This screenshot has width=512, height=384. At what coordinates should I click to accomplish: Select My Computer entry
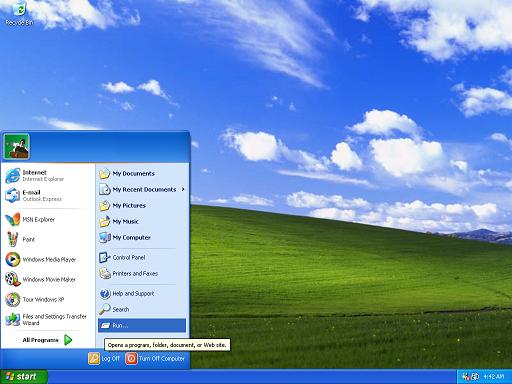142,238
